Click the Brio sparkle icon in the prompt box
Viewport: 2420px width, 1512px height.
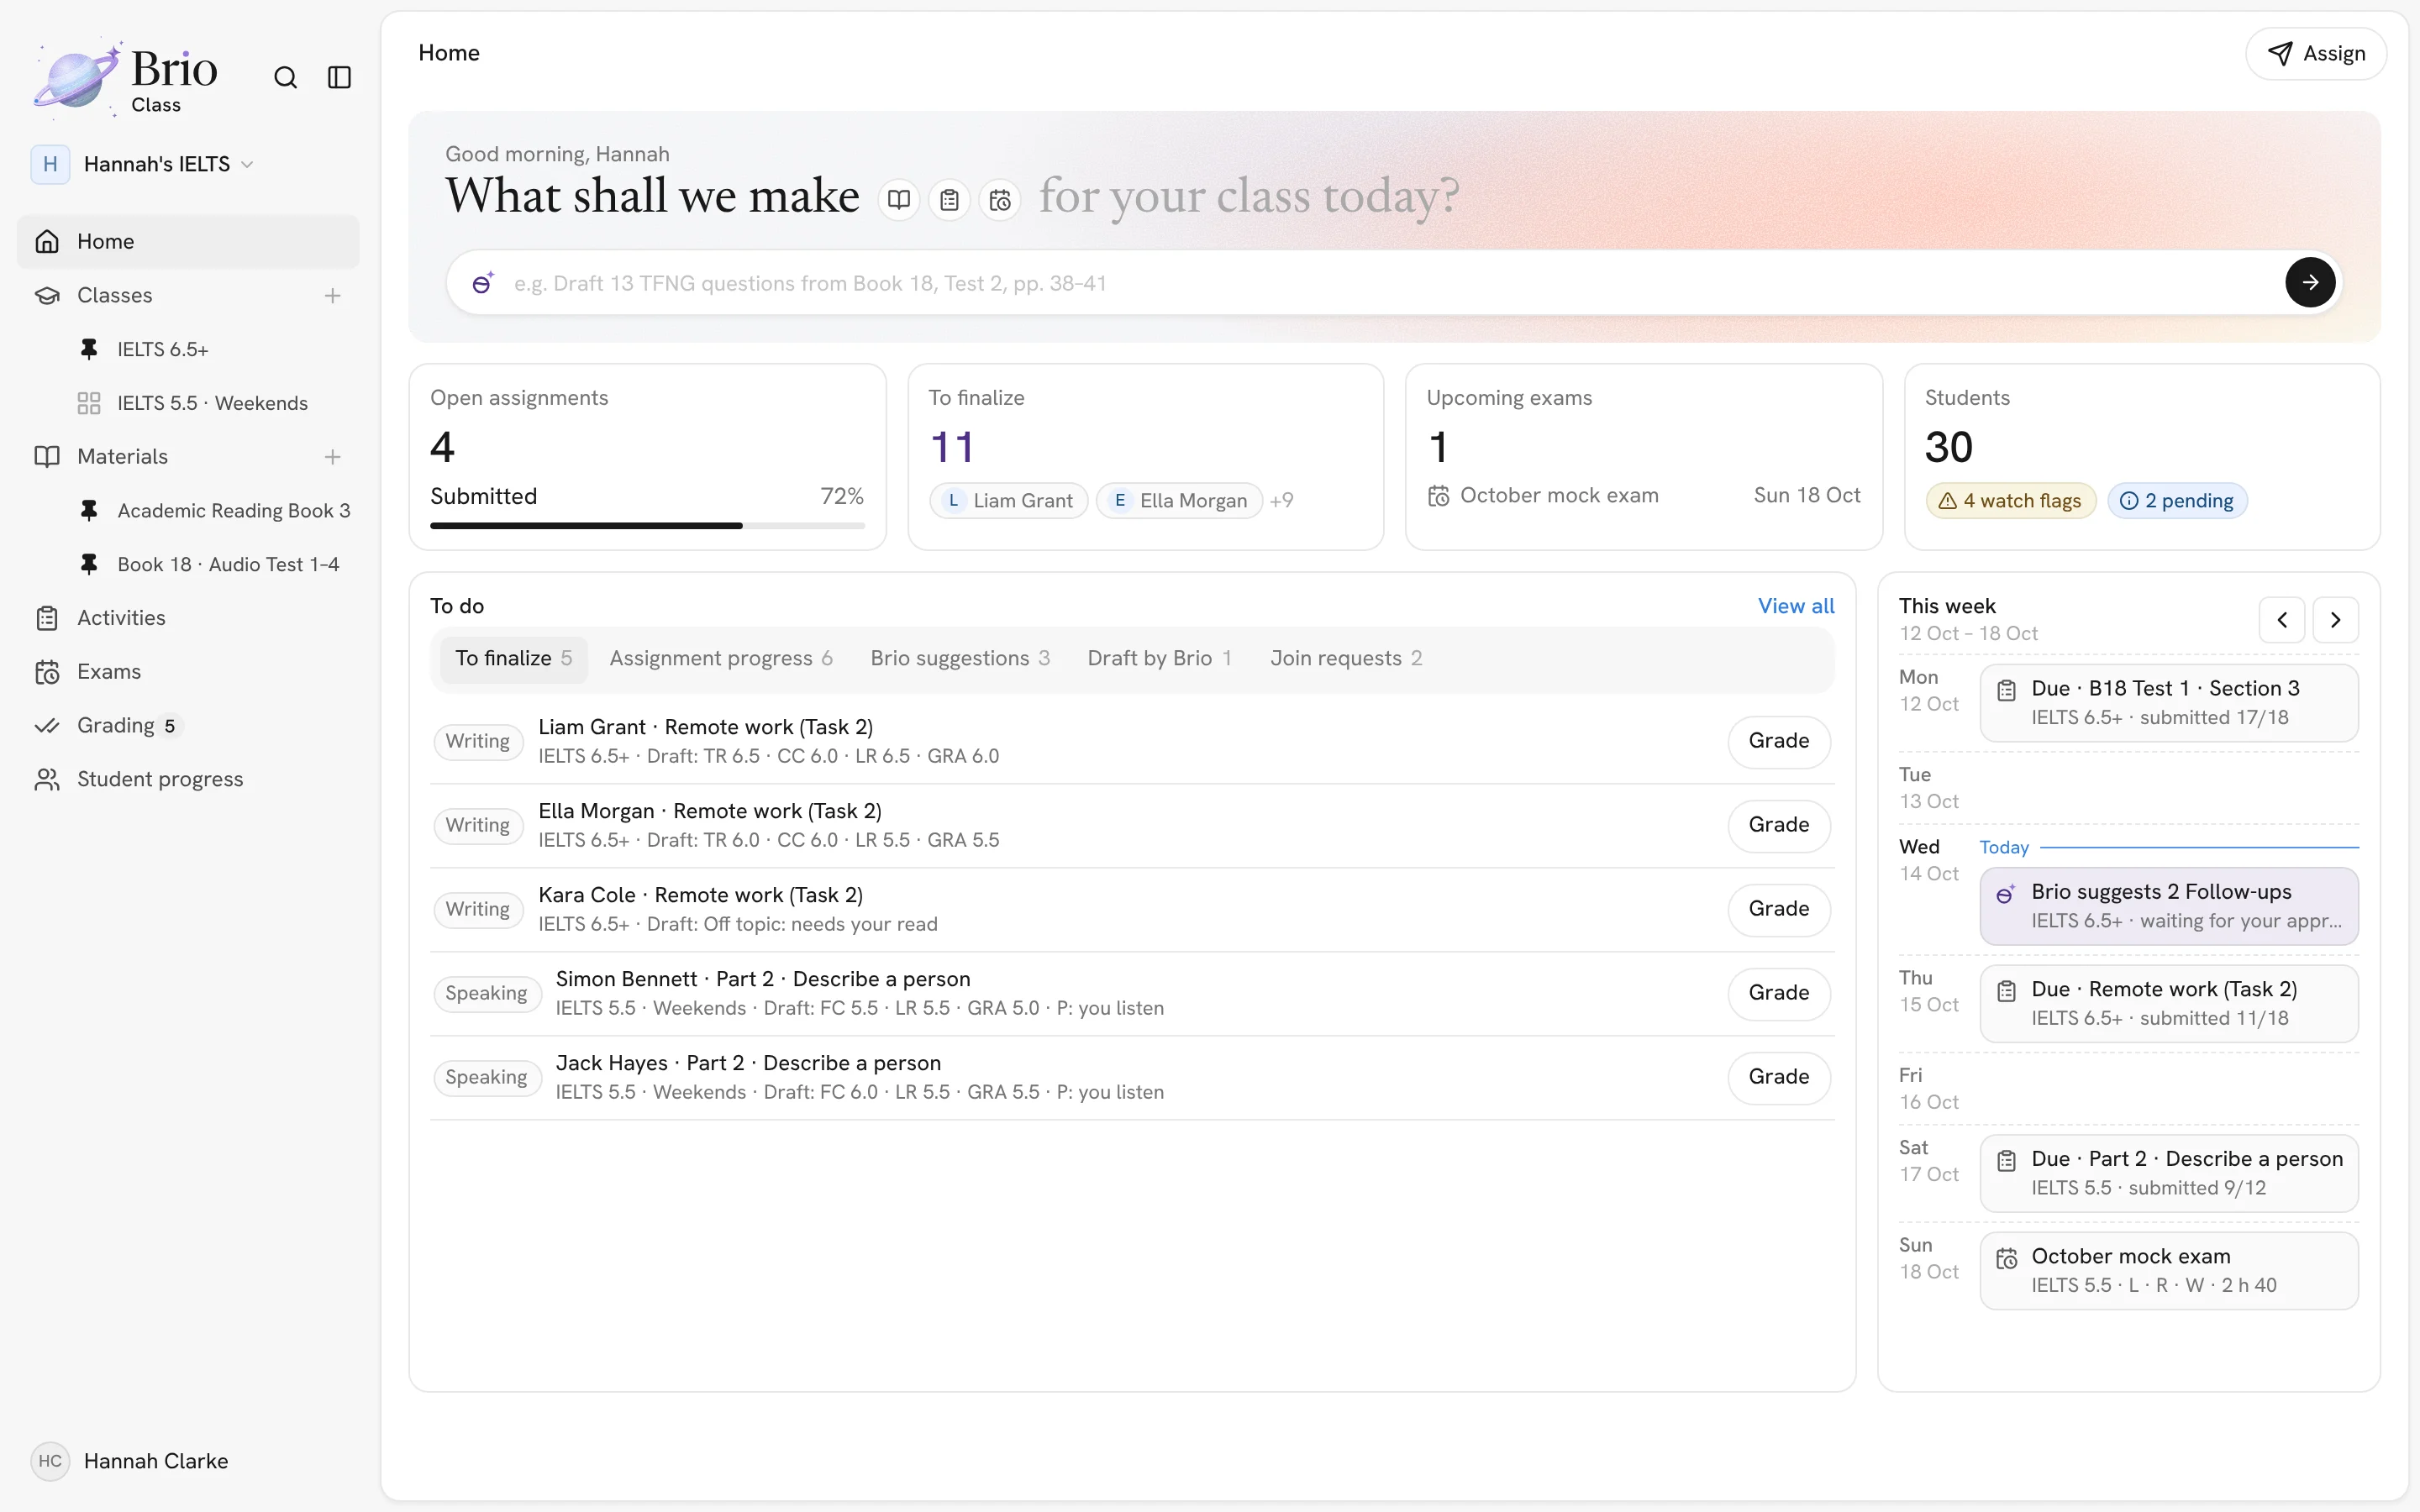(x=483, y=282)
